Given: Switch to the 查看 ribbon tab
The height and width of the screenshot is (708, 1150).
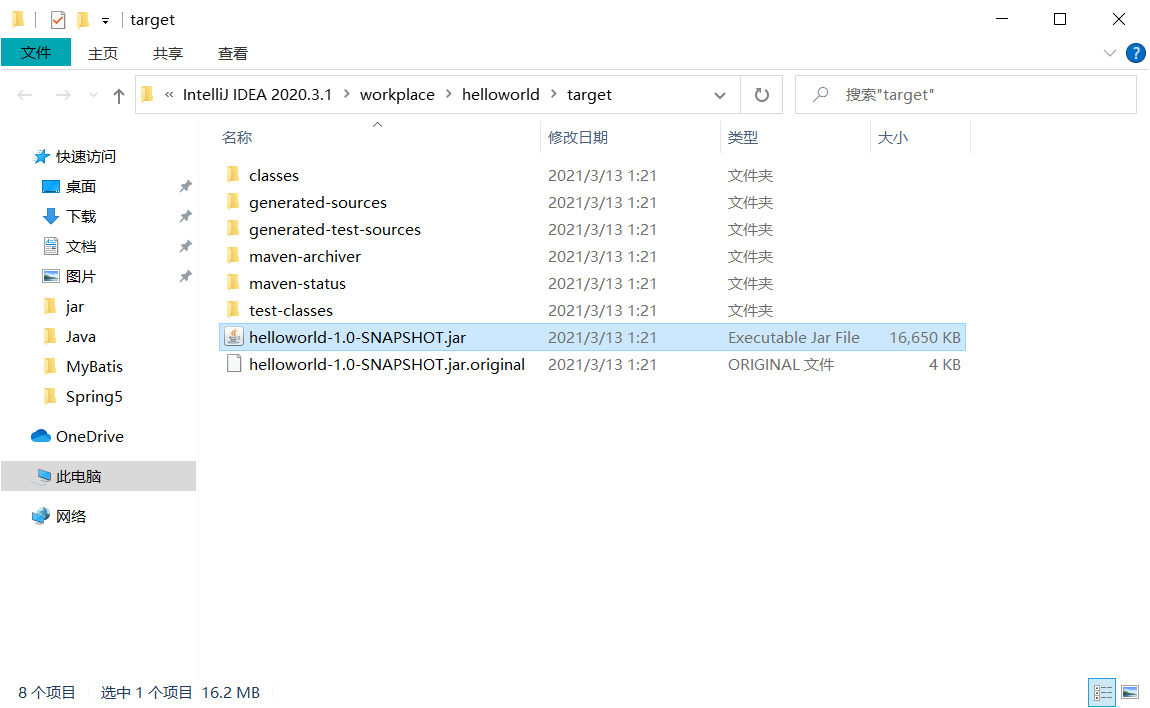Looking at the screenshot, I should click(x=232, y=53).
